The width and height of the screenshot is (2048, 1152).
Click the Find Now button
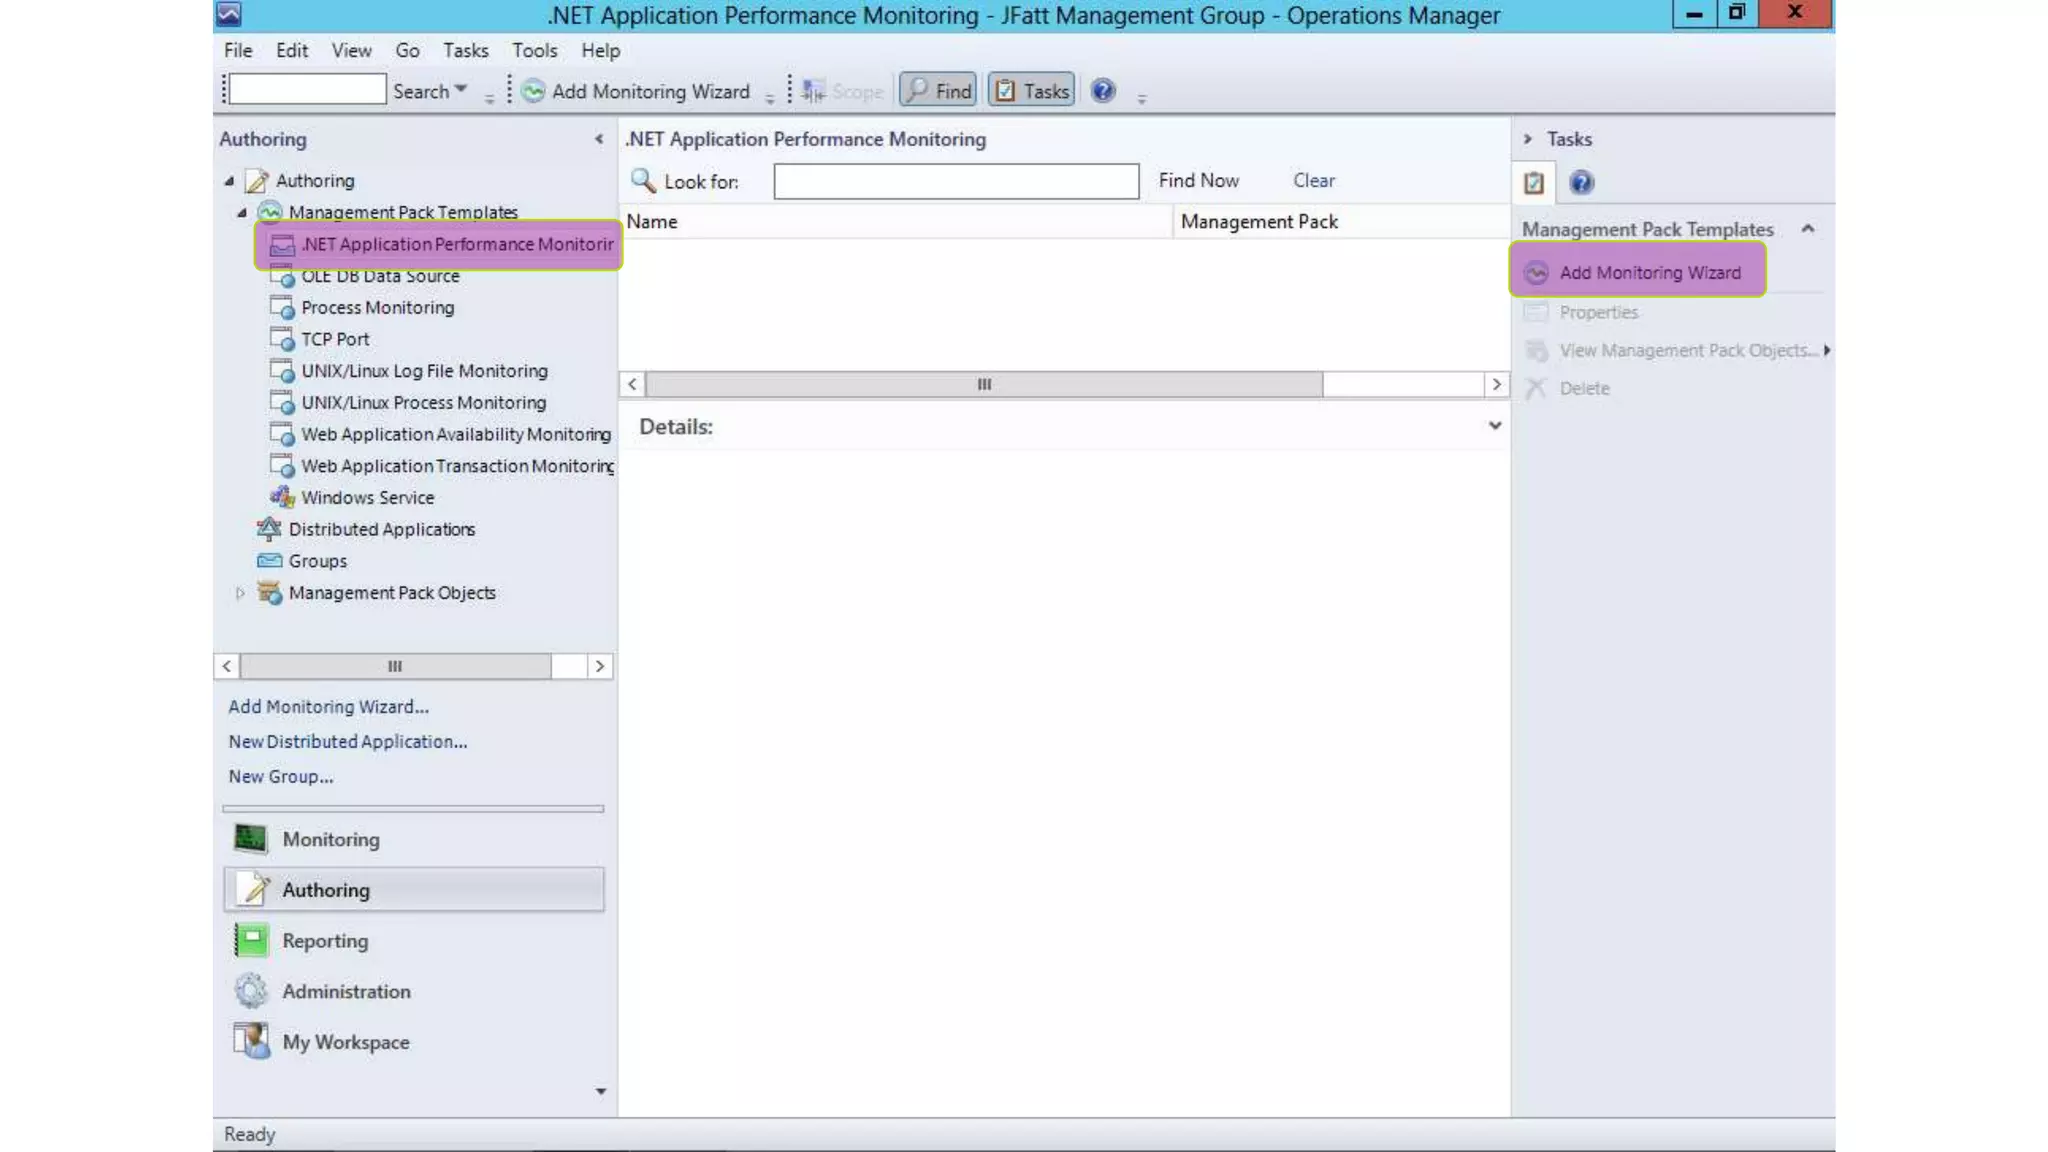(x=1198, y=181)
